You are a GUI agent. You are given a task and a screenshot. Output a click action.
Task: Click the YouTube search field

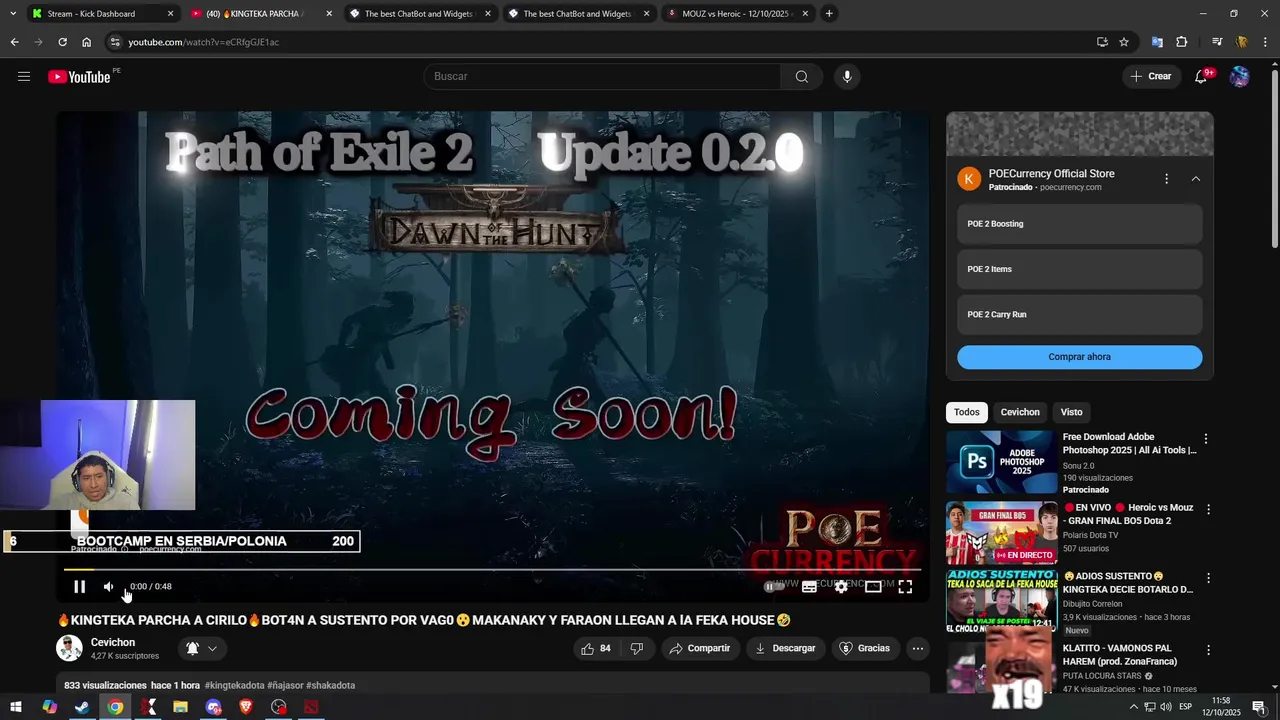(x=603, y=77)
